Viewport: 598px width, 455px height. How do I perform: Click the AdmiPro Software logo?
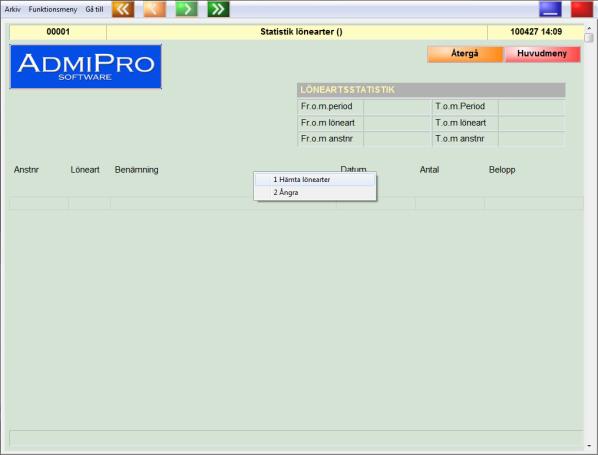[86, 67]
